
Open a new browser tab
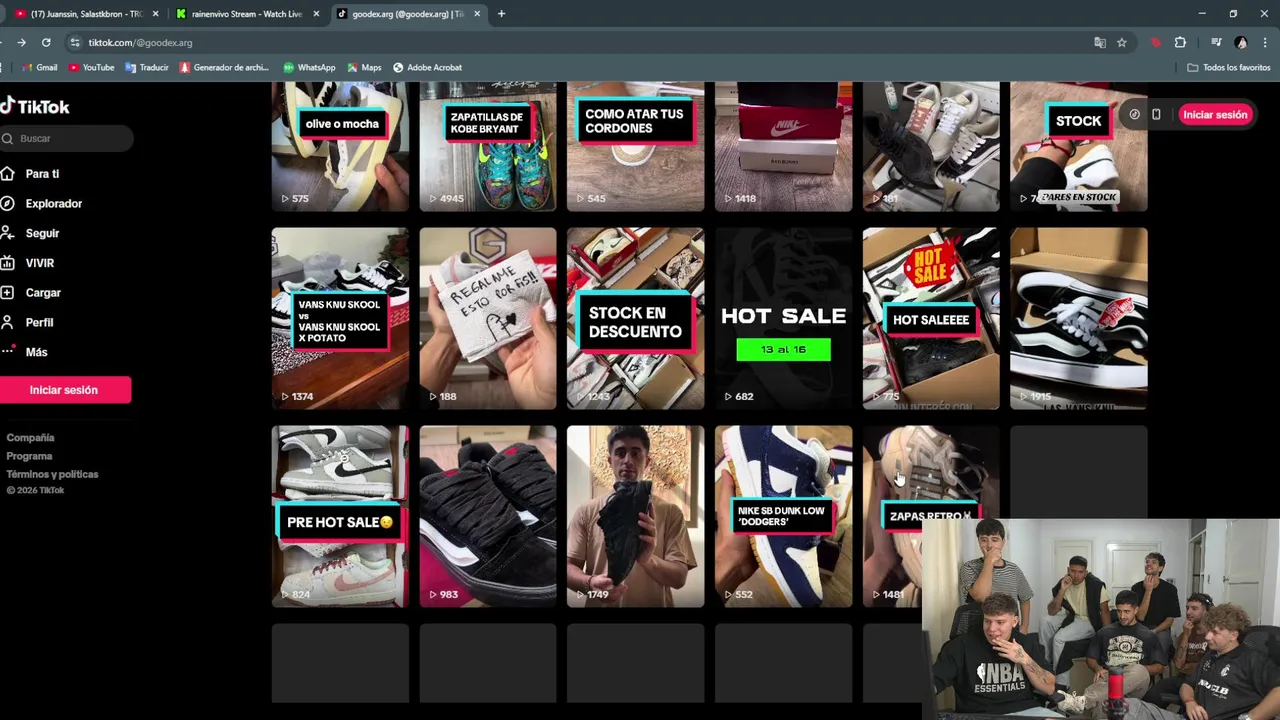tap(501, 14)
